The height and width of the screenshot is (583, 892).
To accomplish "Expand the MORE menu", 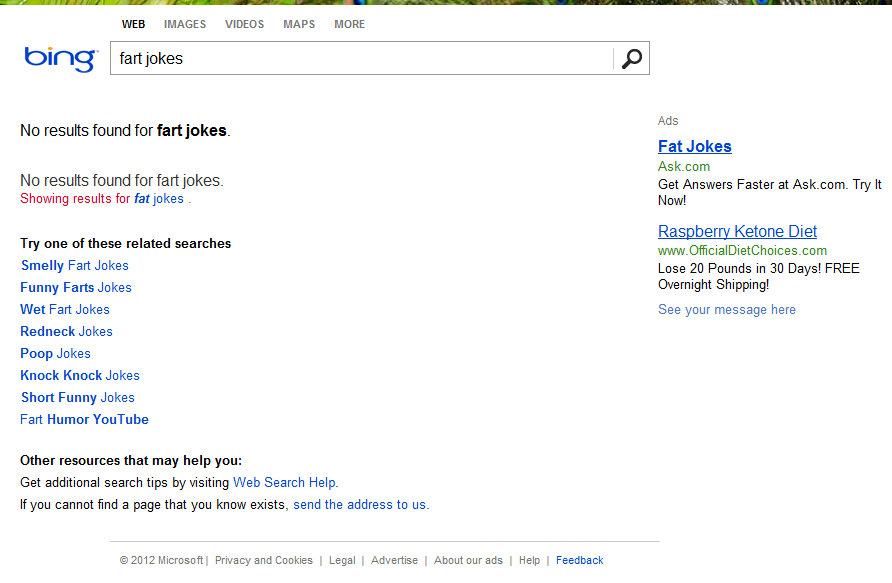I will pyautogui.click(x=349, y=24).
